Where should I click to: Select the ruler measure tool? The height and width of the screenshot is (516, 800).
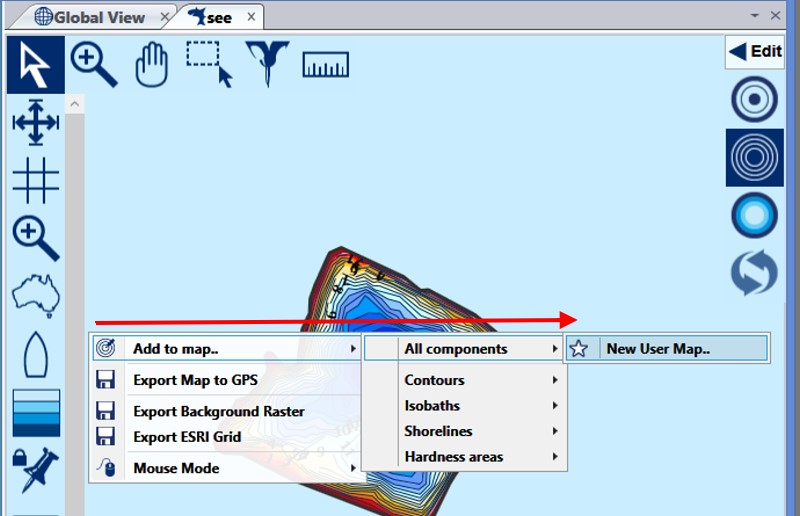325,65
